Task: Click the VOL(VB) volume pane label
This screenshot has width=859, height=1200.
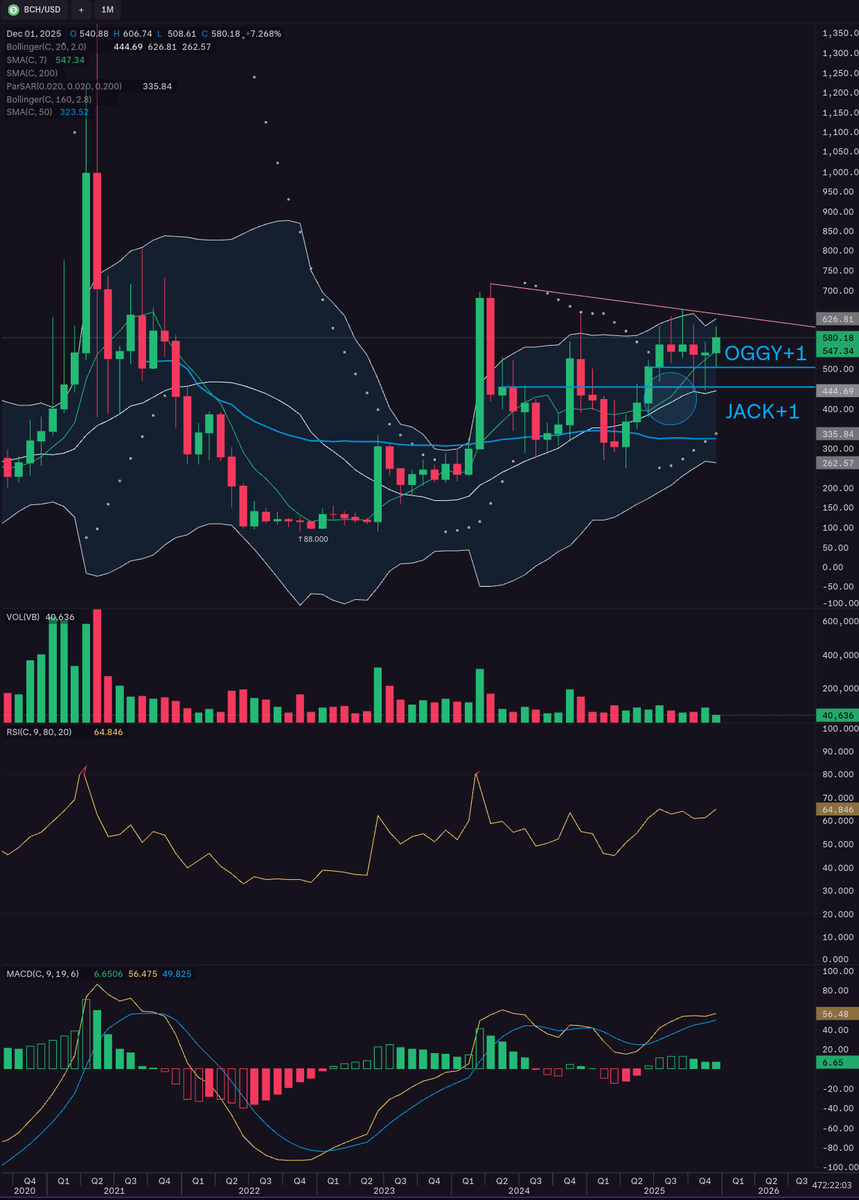Action: point(22,617)
